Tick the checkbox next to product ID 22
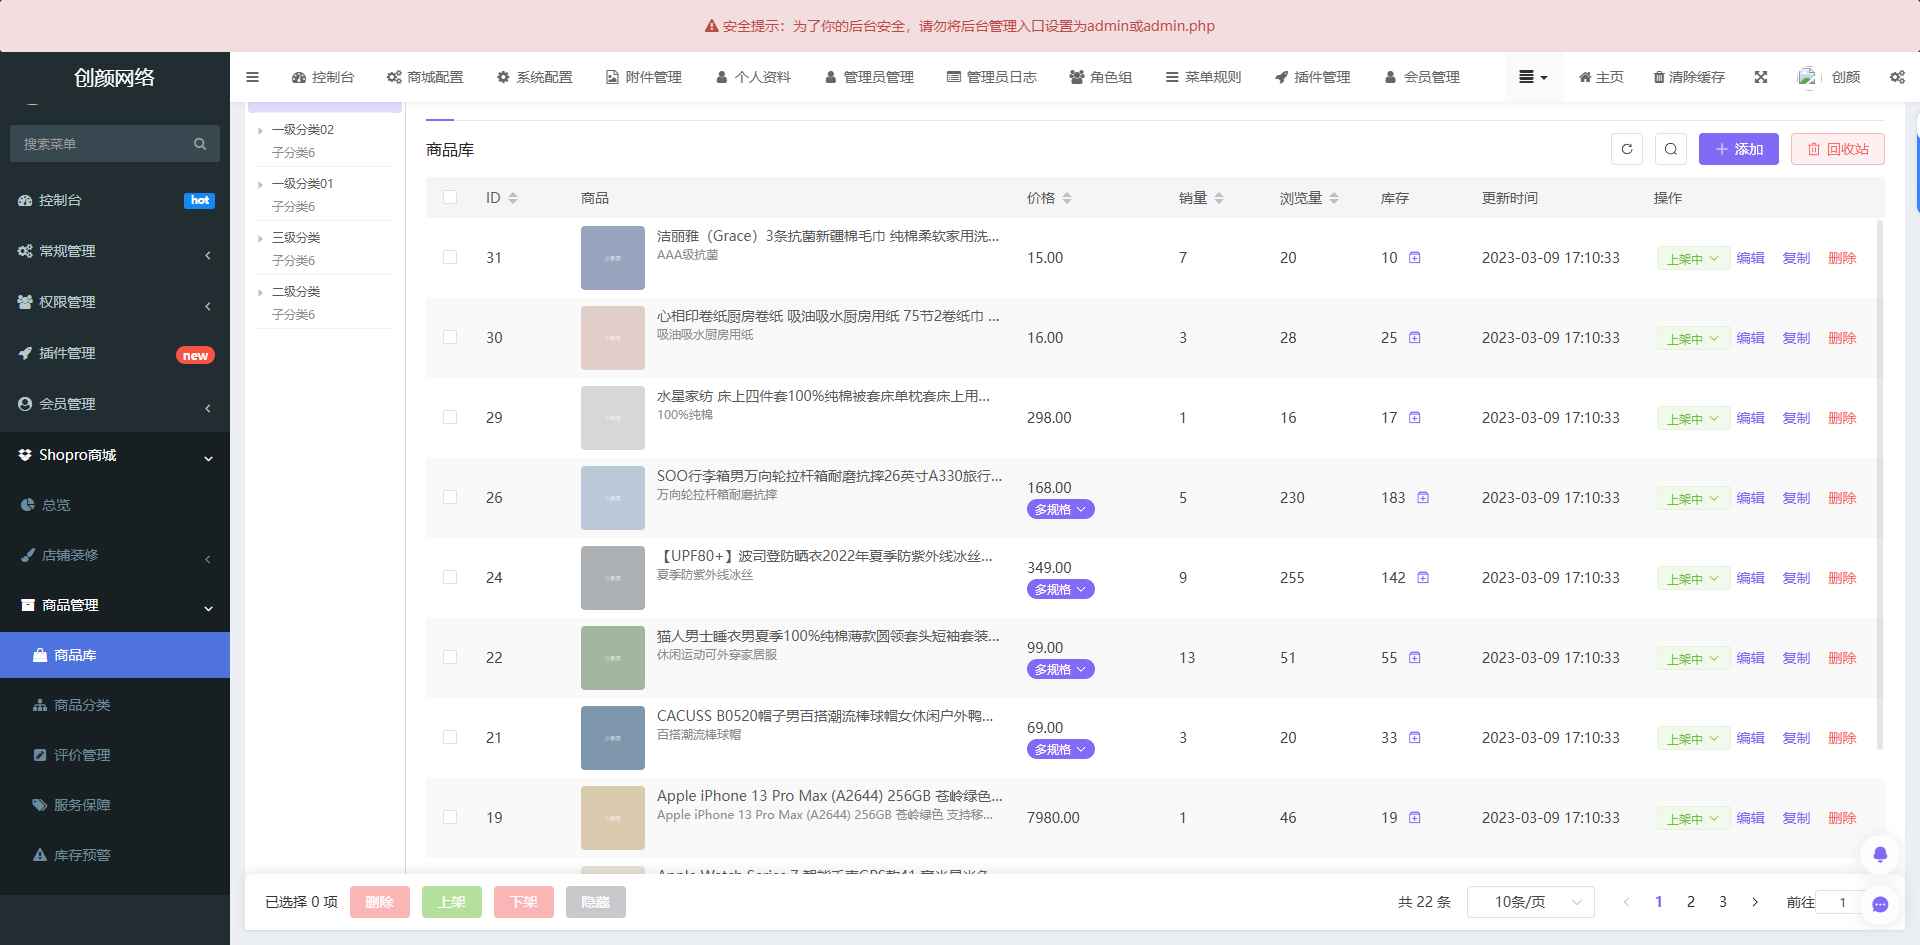This screenshot has width=1920, height=945. pyautogui.click(x=450, y=657)
